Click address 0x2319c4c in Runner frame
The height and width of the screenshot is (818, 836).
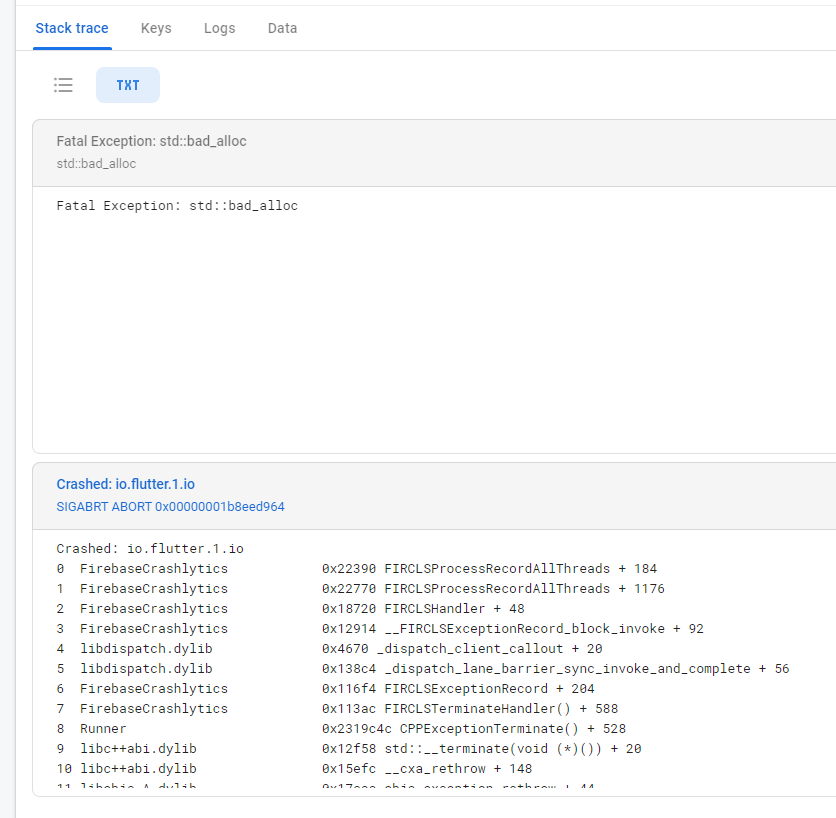pos(357,729)
